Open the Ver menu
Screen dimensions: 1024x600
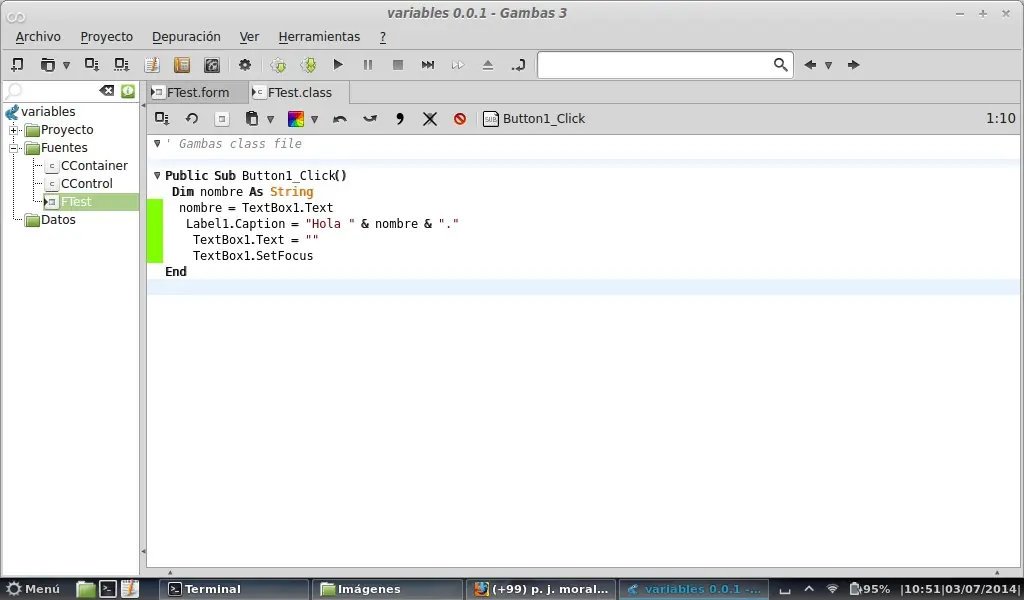[249, 37]
